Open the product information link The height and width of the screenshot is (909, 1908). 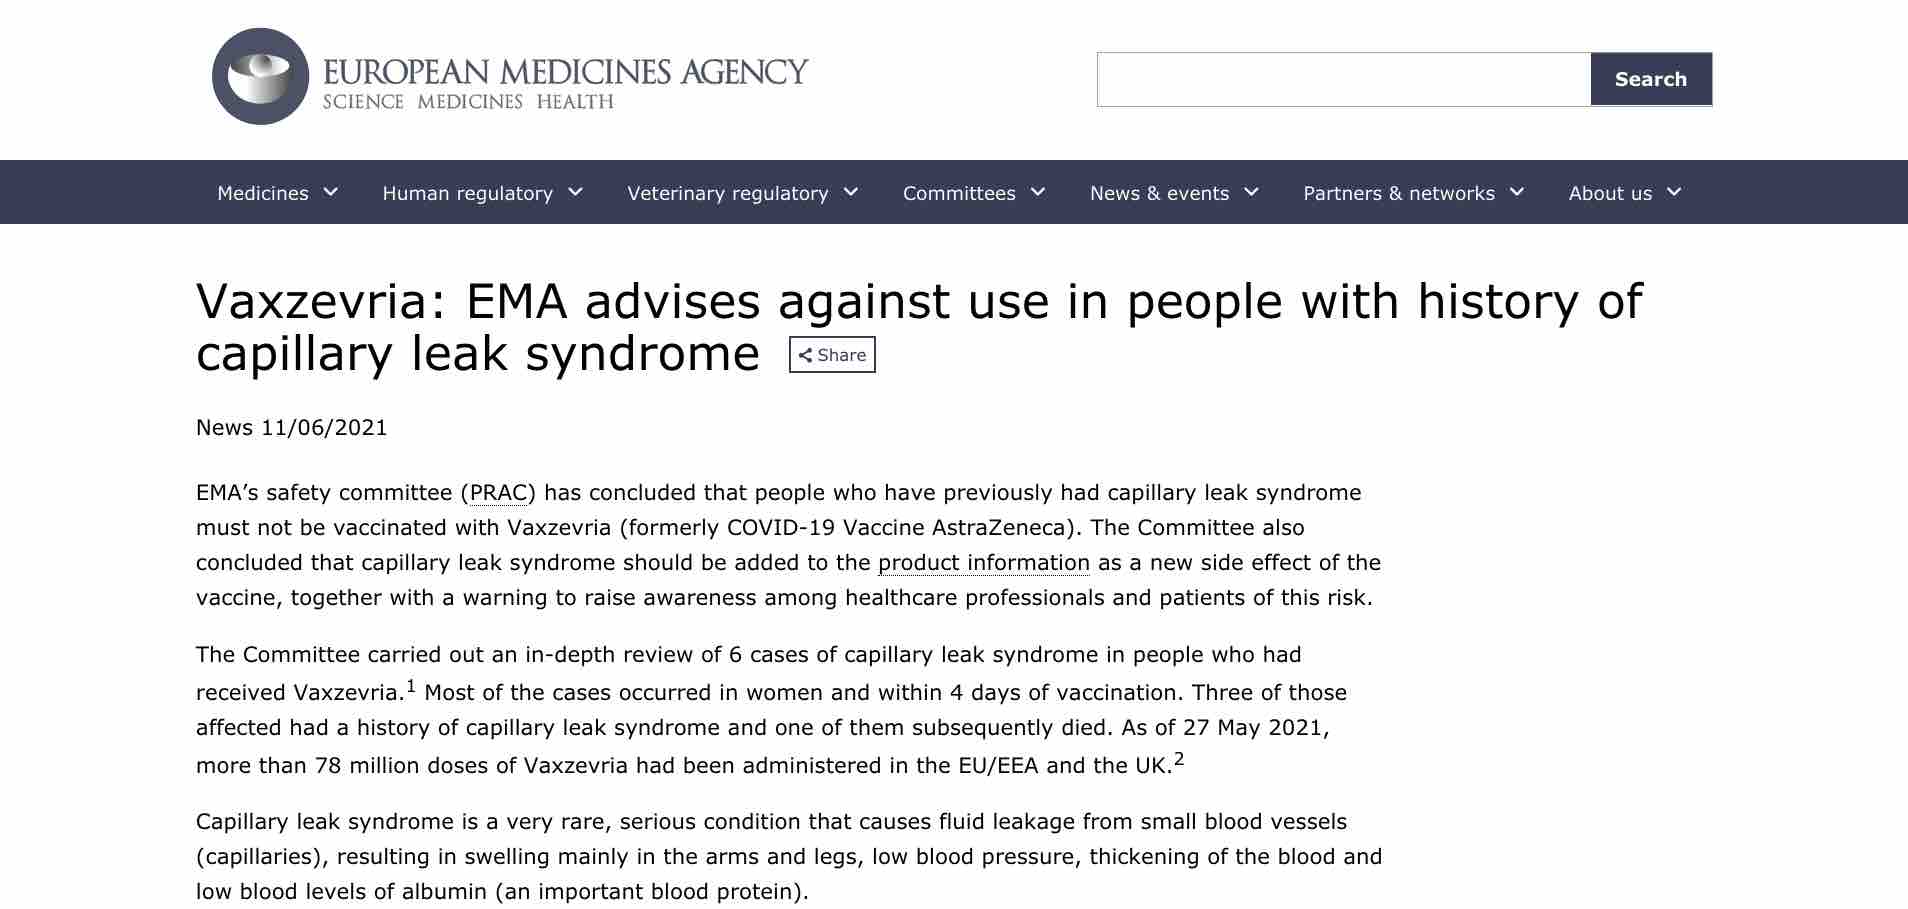pos(984,563)
